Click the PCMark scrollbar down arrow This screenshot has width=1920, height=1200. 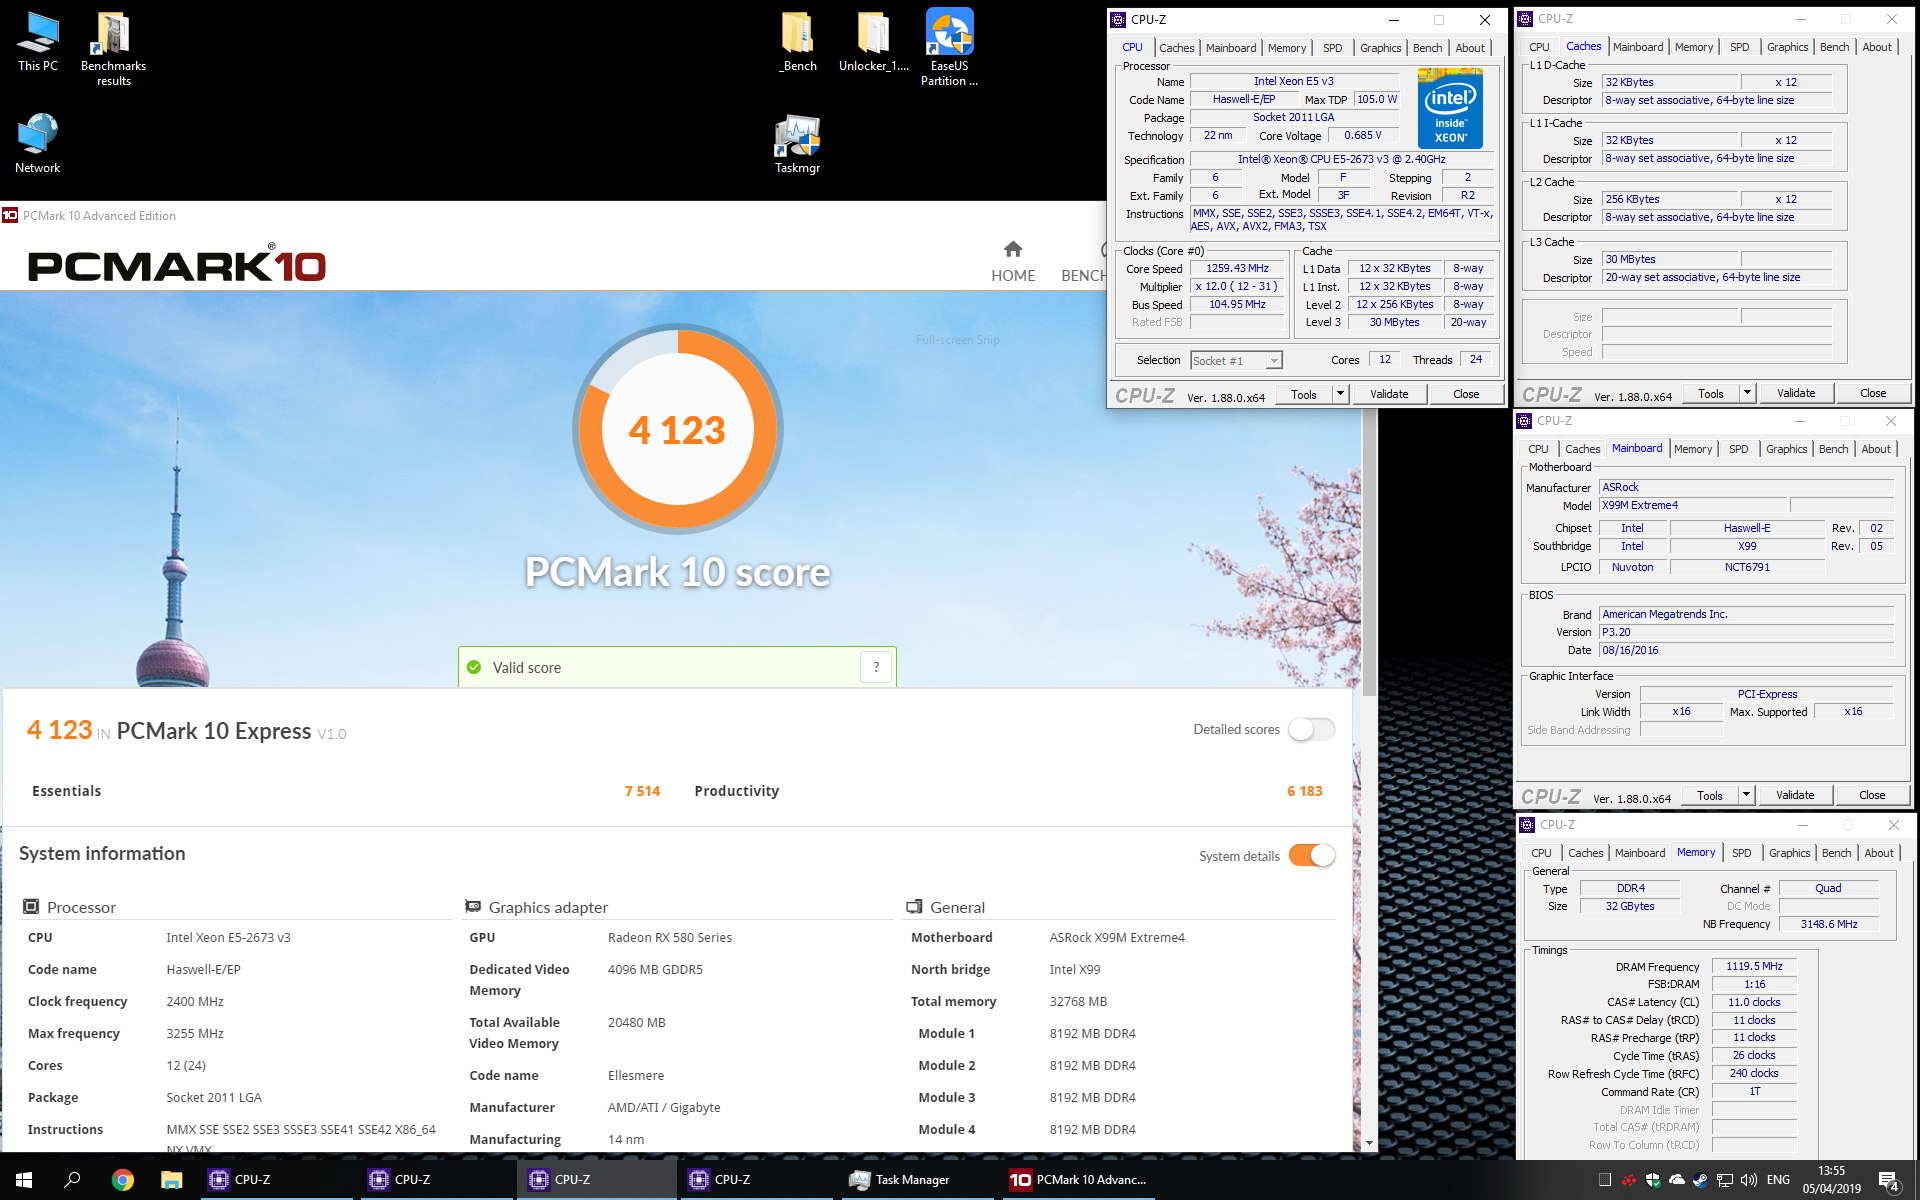[1369, 1143]
